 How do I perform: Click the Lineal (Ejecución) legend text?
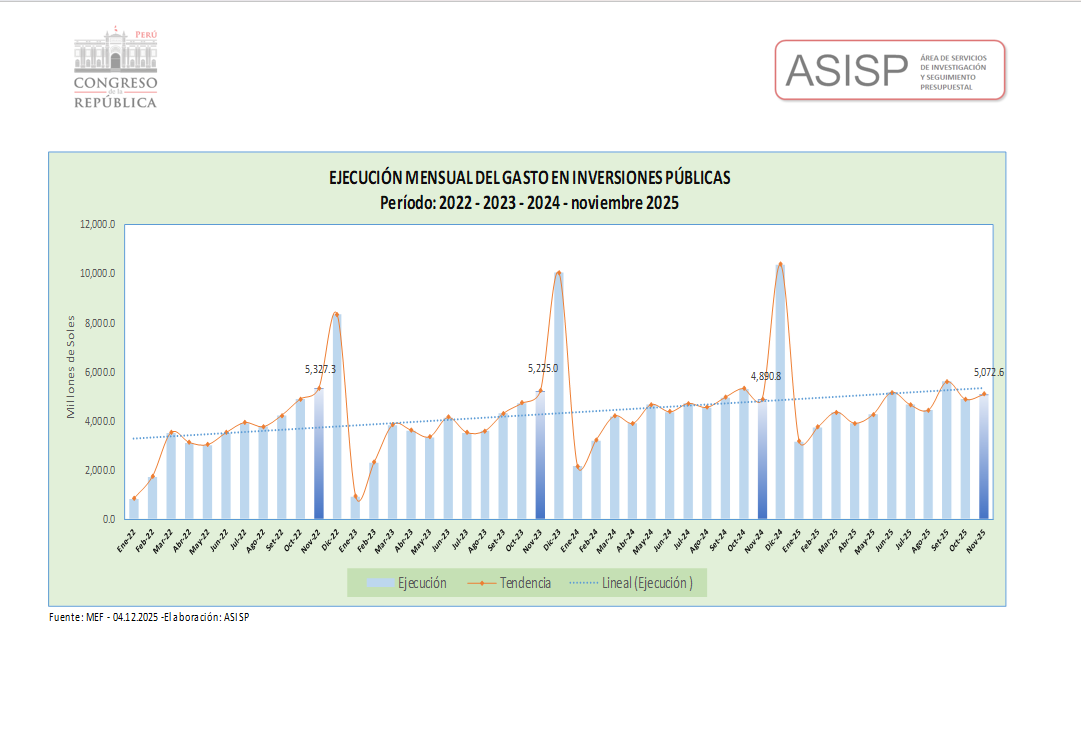(x=648, y=583)
